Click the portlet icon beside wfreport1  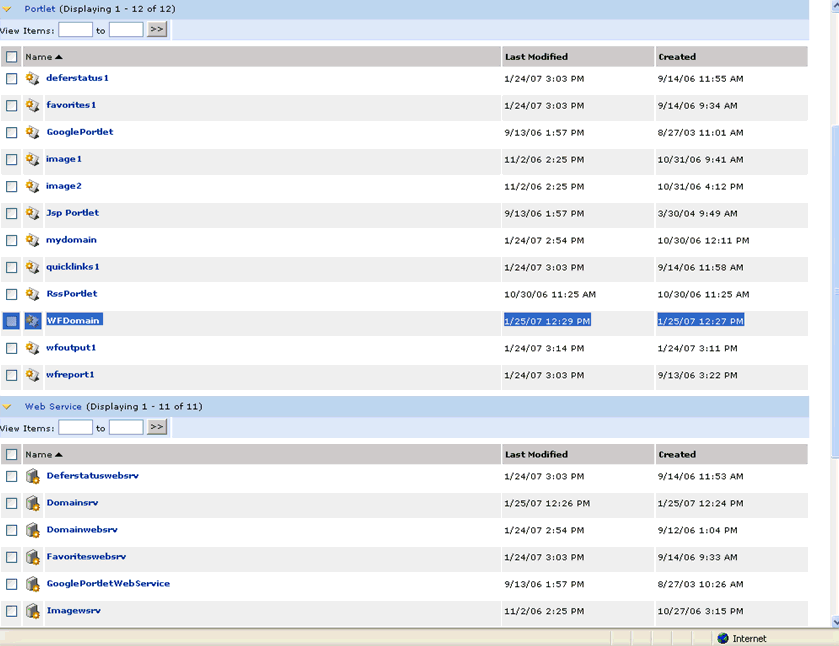click(x=33, y=375)
